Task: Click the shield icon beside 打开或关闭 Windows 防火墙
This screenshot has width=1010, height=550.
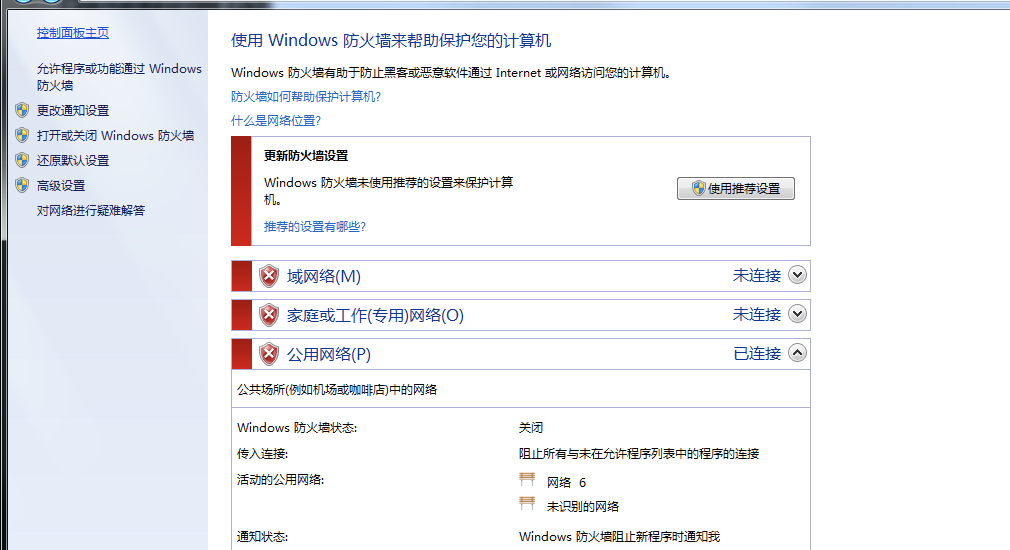Action: pyautogui.click(x=22, y=135)
